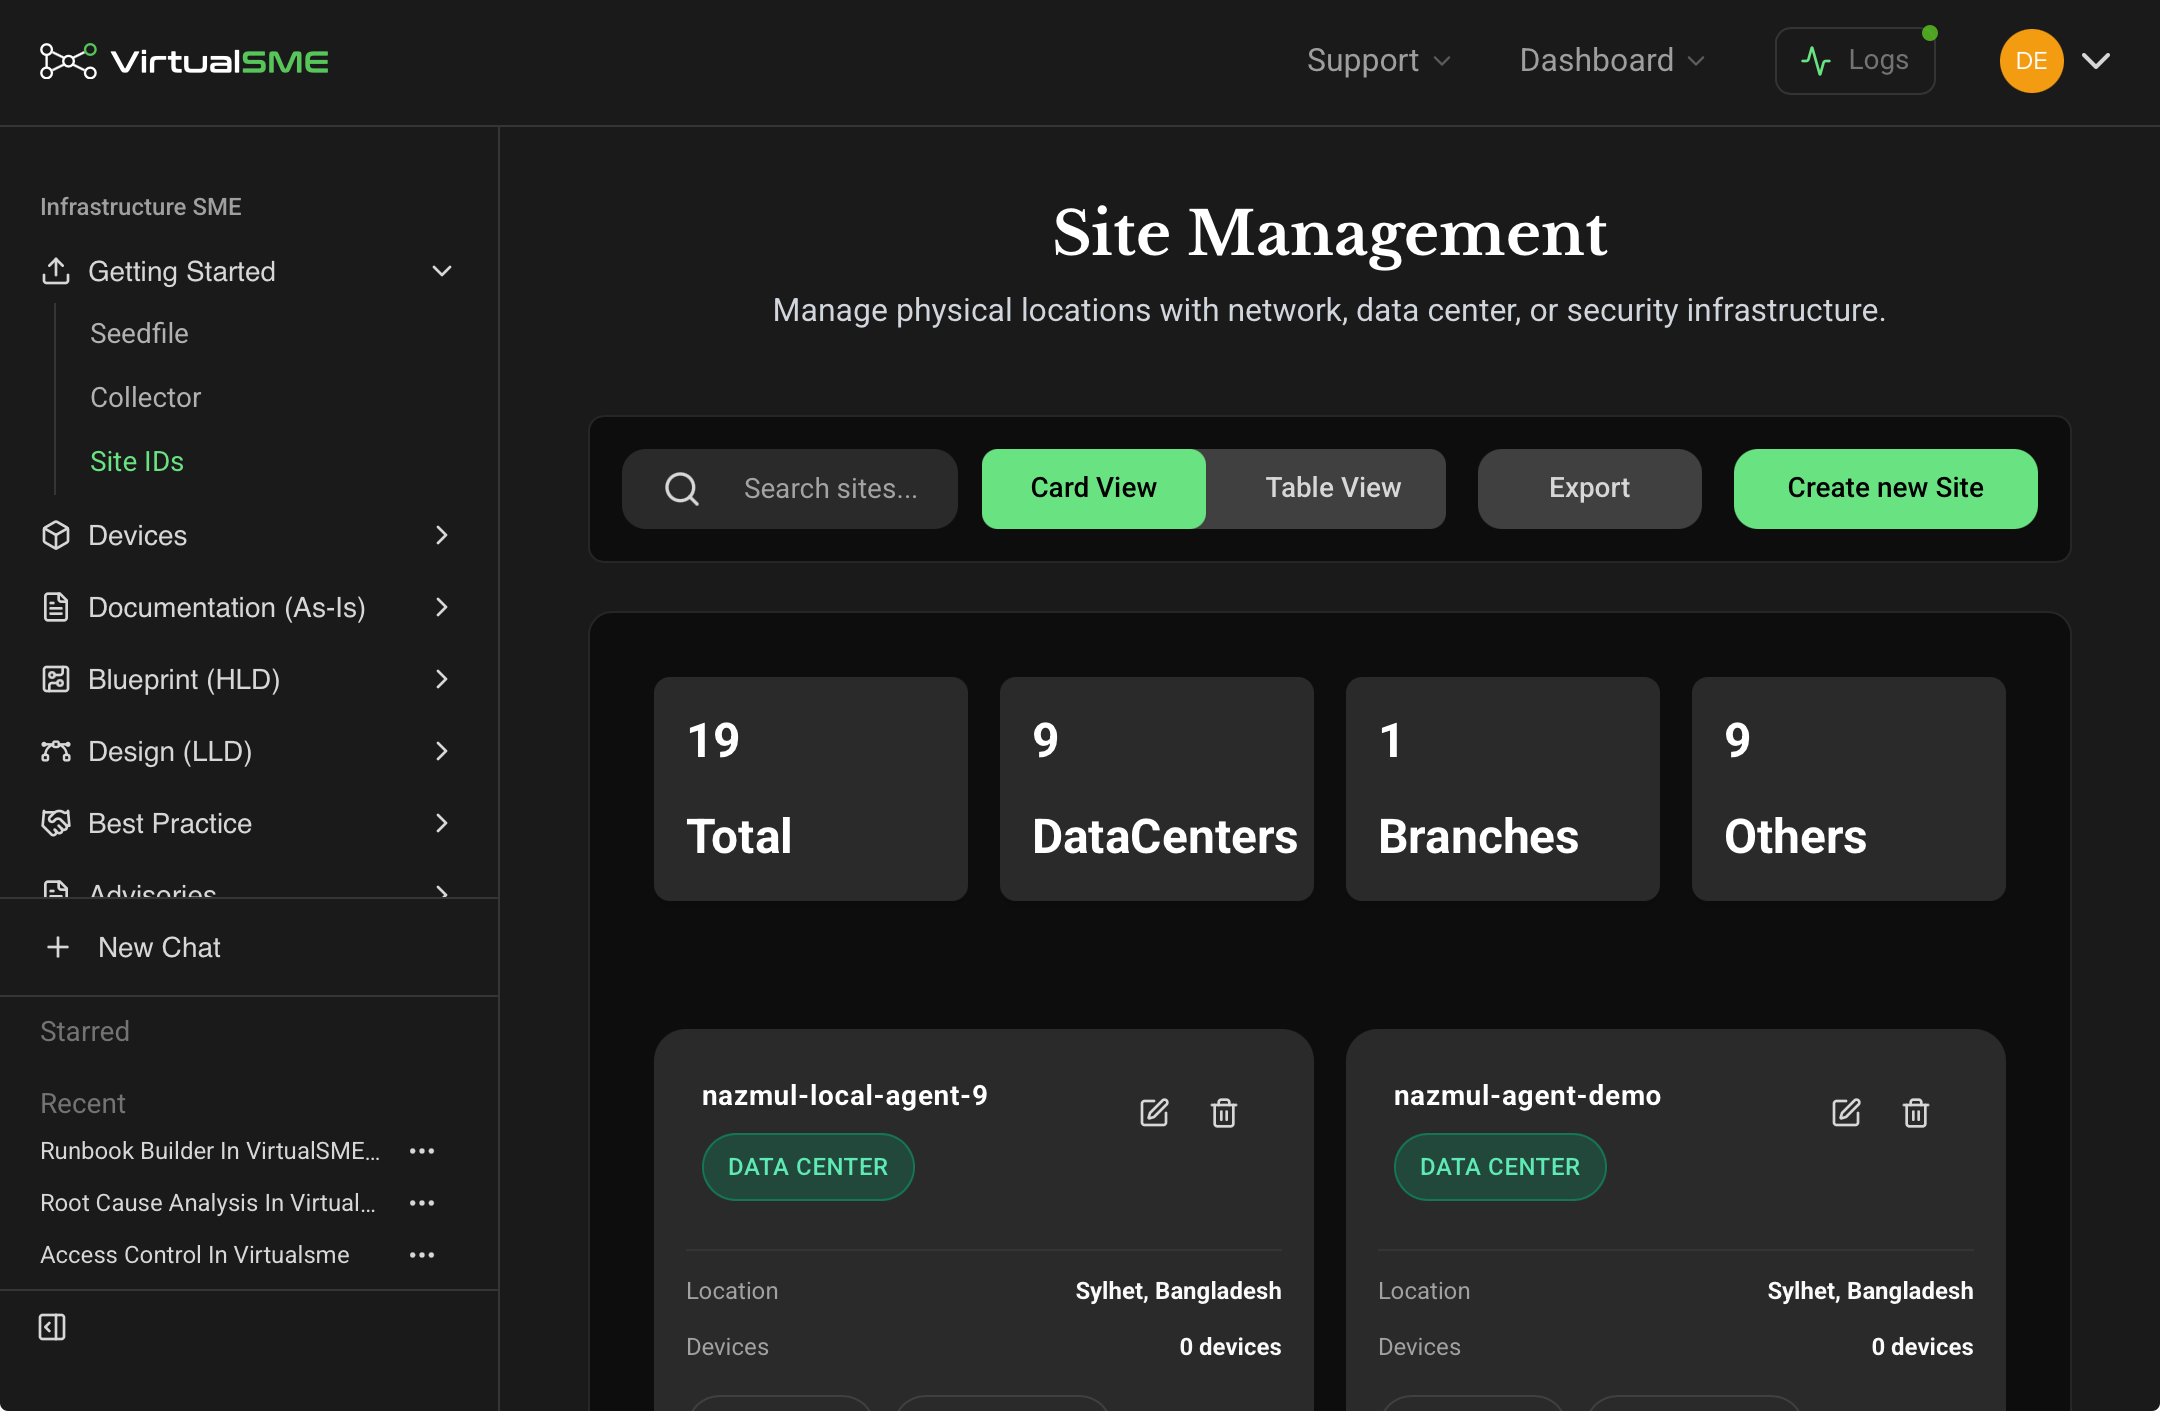Open the Dashboard dropdown menu

click(1612, 61)
